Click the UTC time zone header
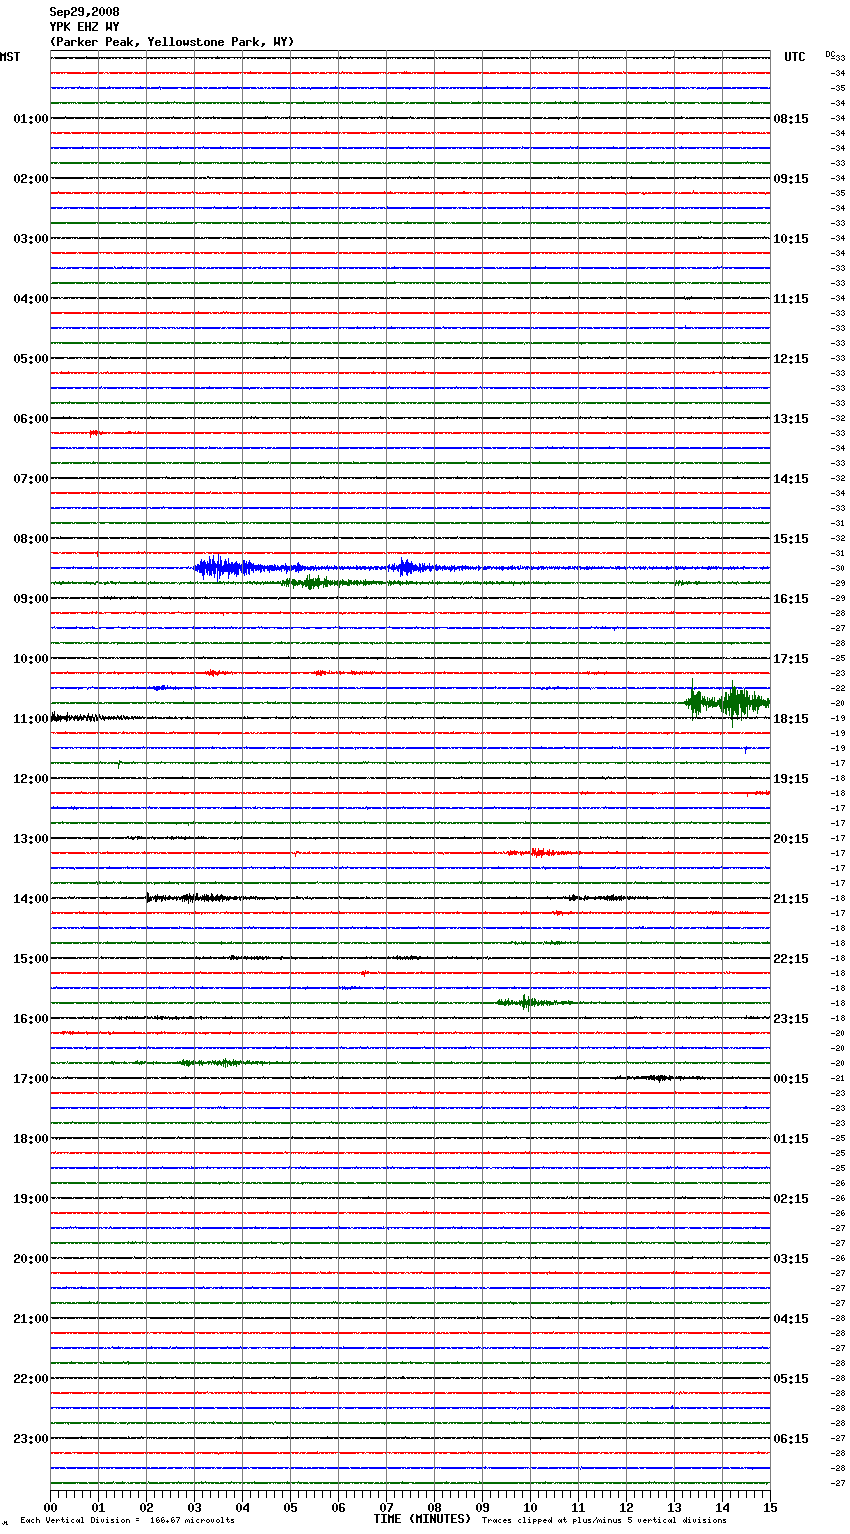The width and height of the screenshot is (850, 1534). 795,57
